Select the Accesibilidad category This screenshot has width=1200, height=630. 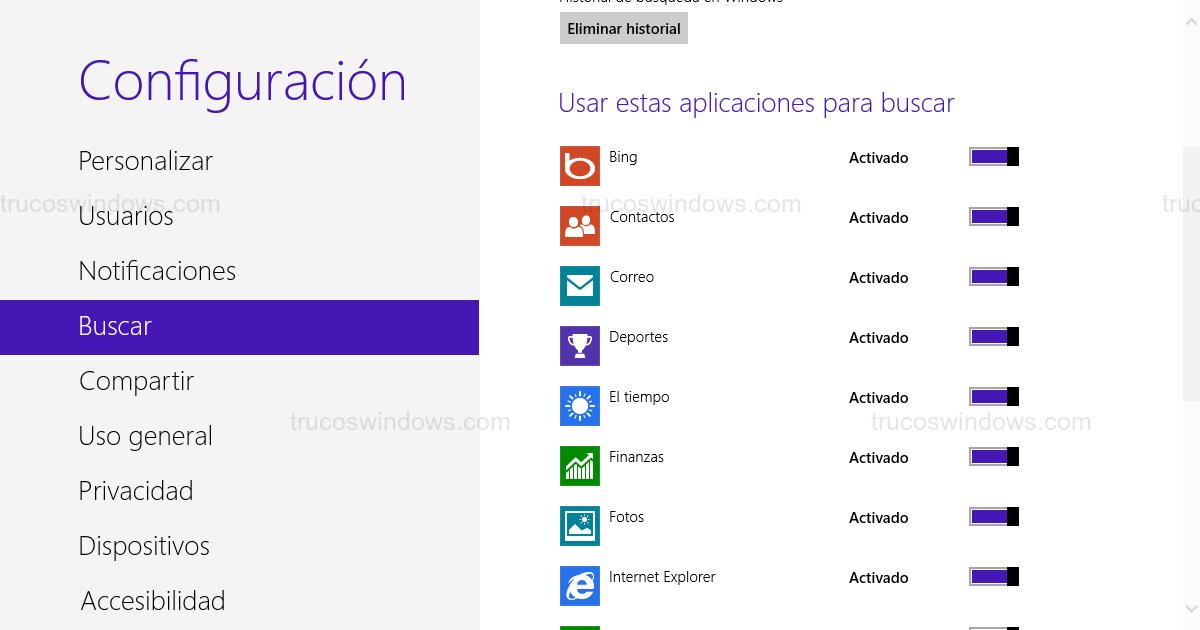pyautogui.click(x=151, y=600)
